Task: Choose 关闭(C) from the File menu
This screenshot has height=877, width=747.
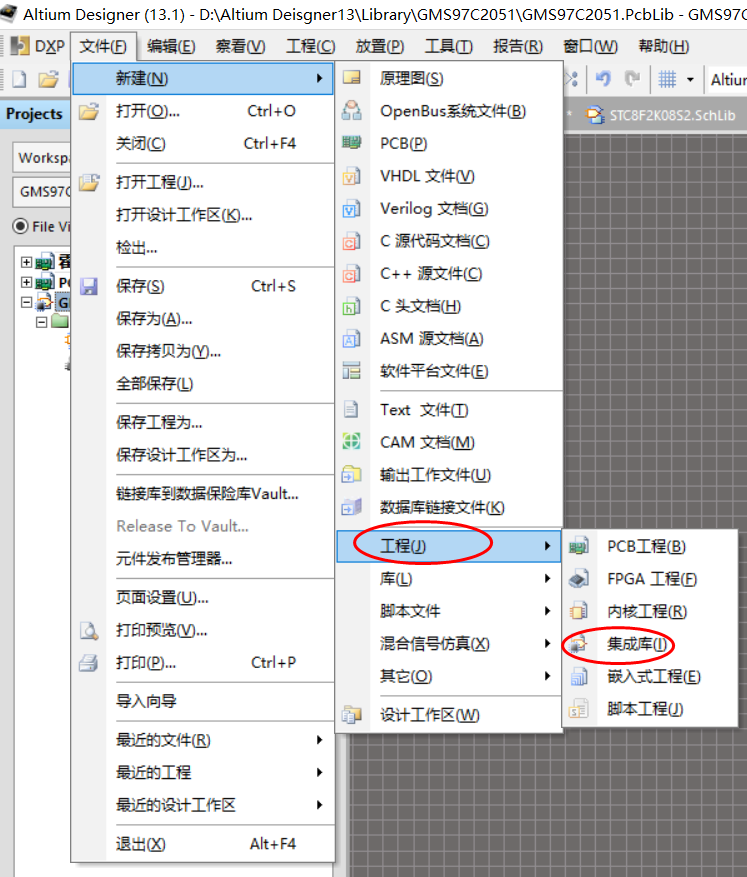Action: 204,143
